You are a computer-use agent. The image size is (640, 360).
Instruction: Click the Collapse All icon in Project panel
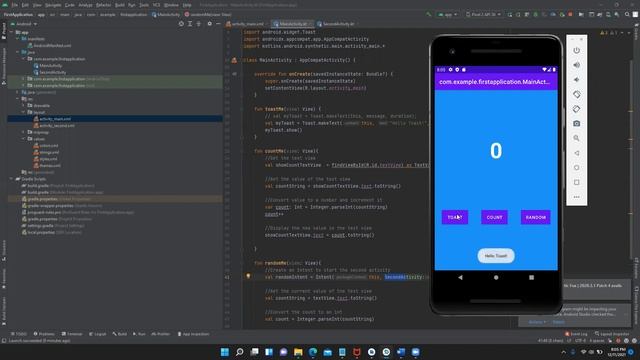199,24
